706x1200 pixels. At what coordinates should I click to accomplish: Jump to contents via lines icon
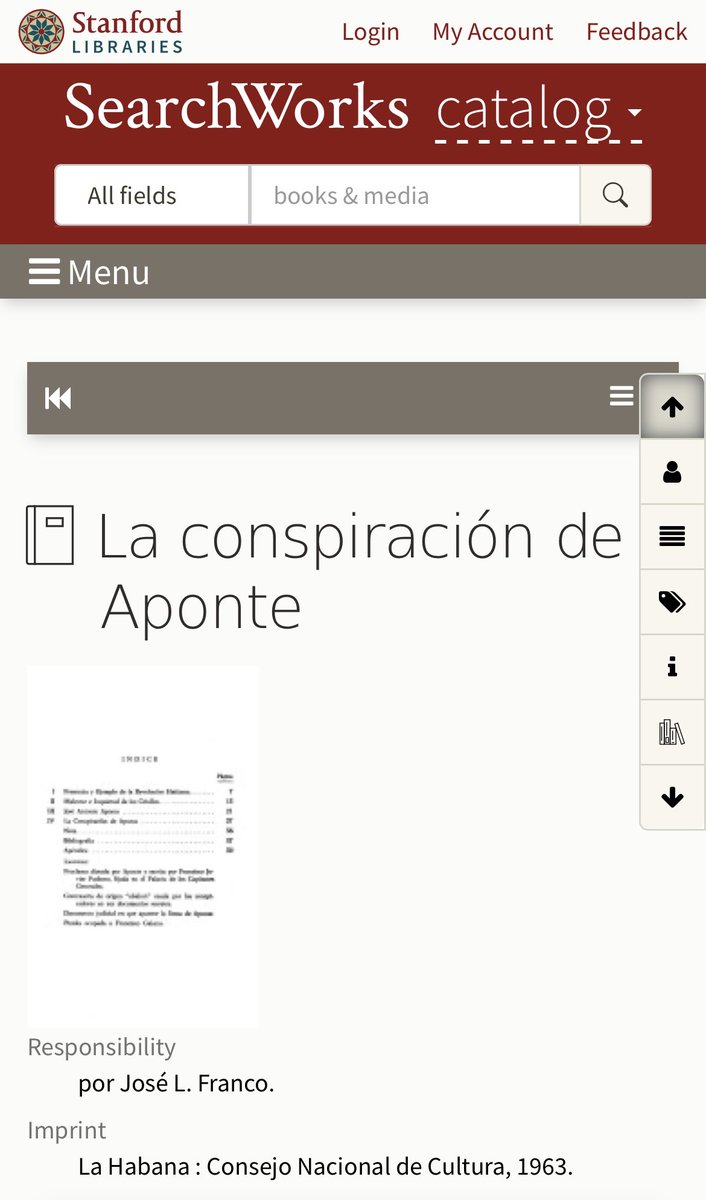(x=672, y=537)
